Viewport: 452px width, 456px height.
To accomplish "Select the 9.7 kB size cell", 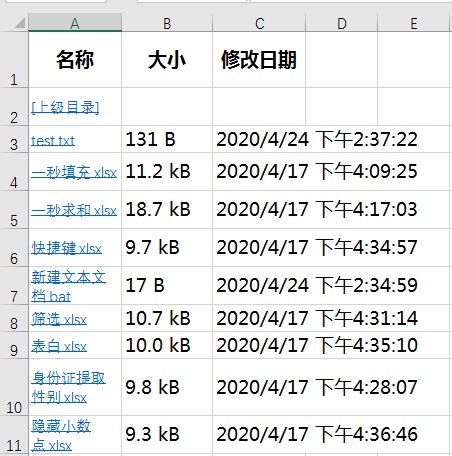I will [x=167, y=248].
